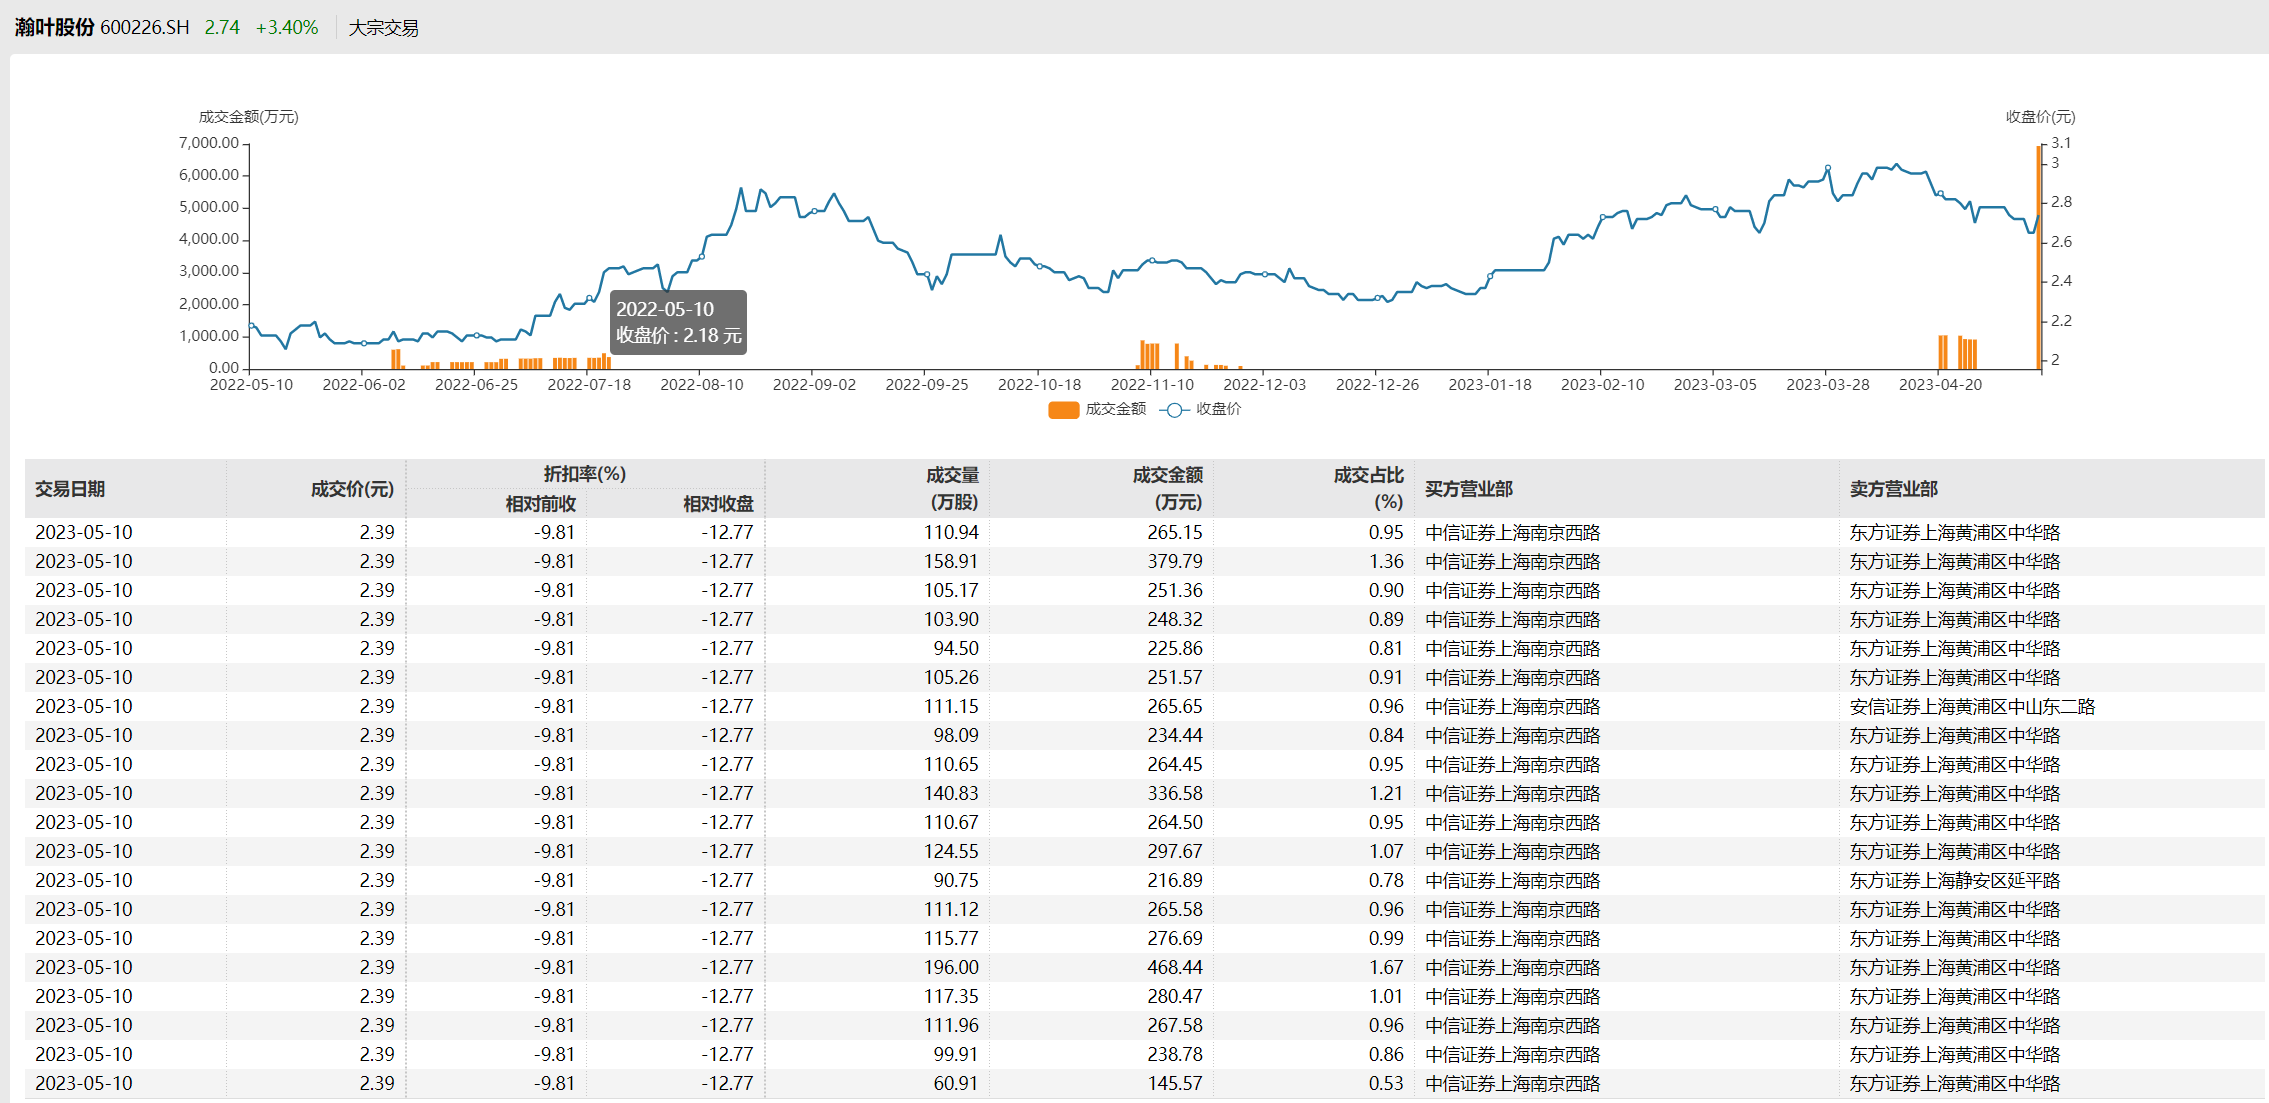The width and height of the screenshot is (2269, 1103).
Task: Click the 瀚叶股份 stock name
Action: [54, 27]
